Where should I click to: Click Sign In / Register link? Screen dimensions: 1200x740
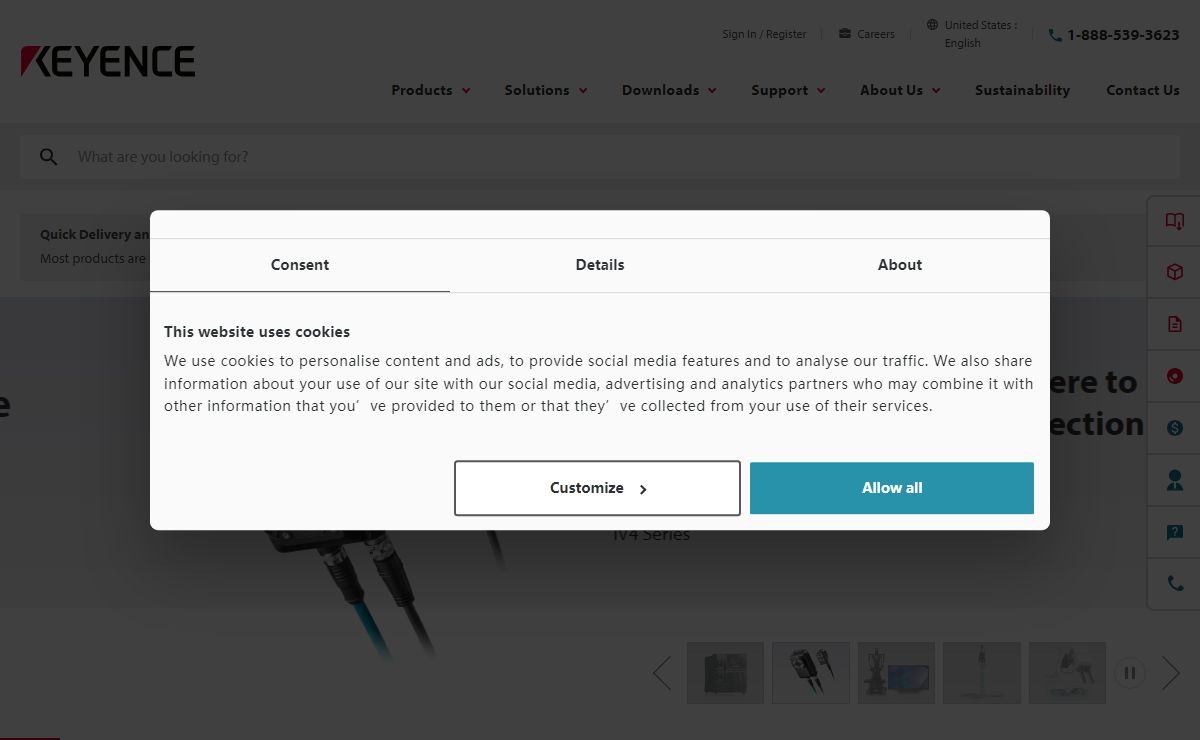tap(764, 34)
